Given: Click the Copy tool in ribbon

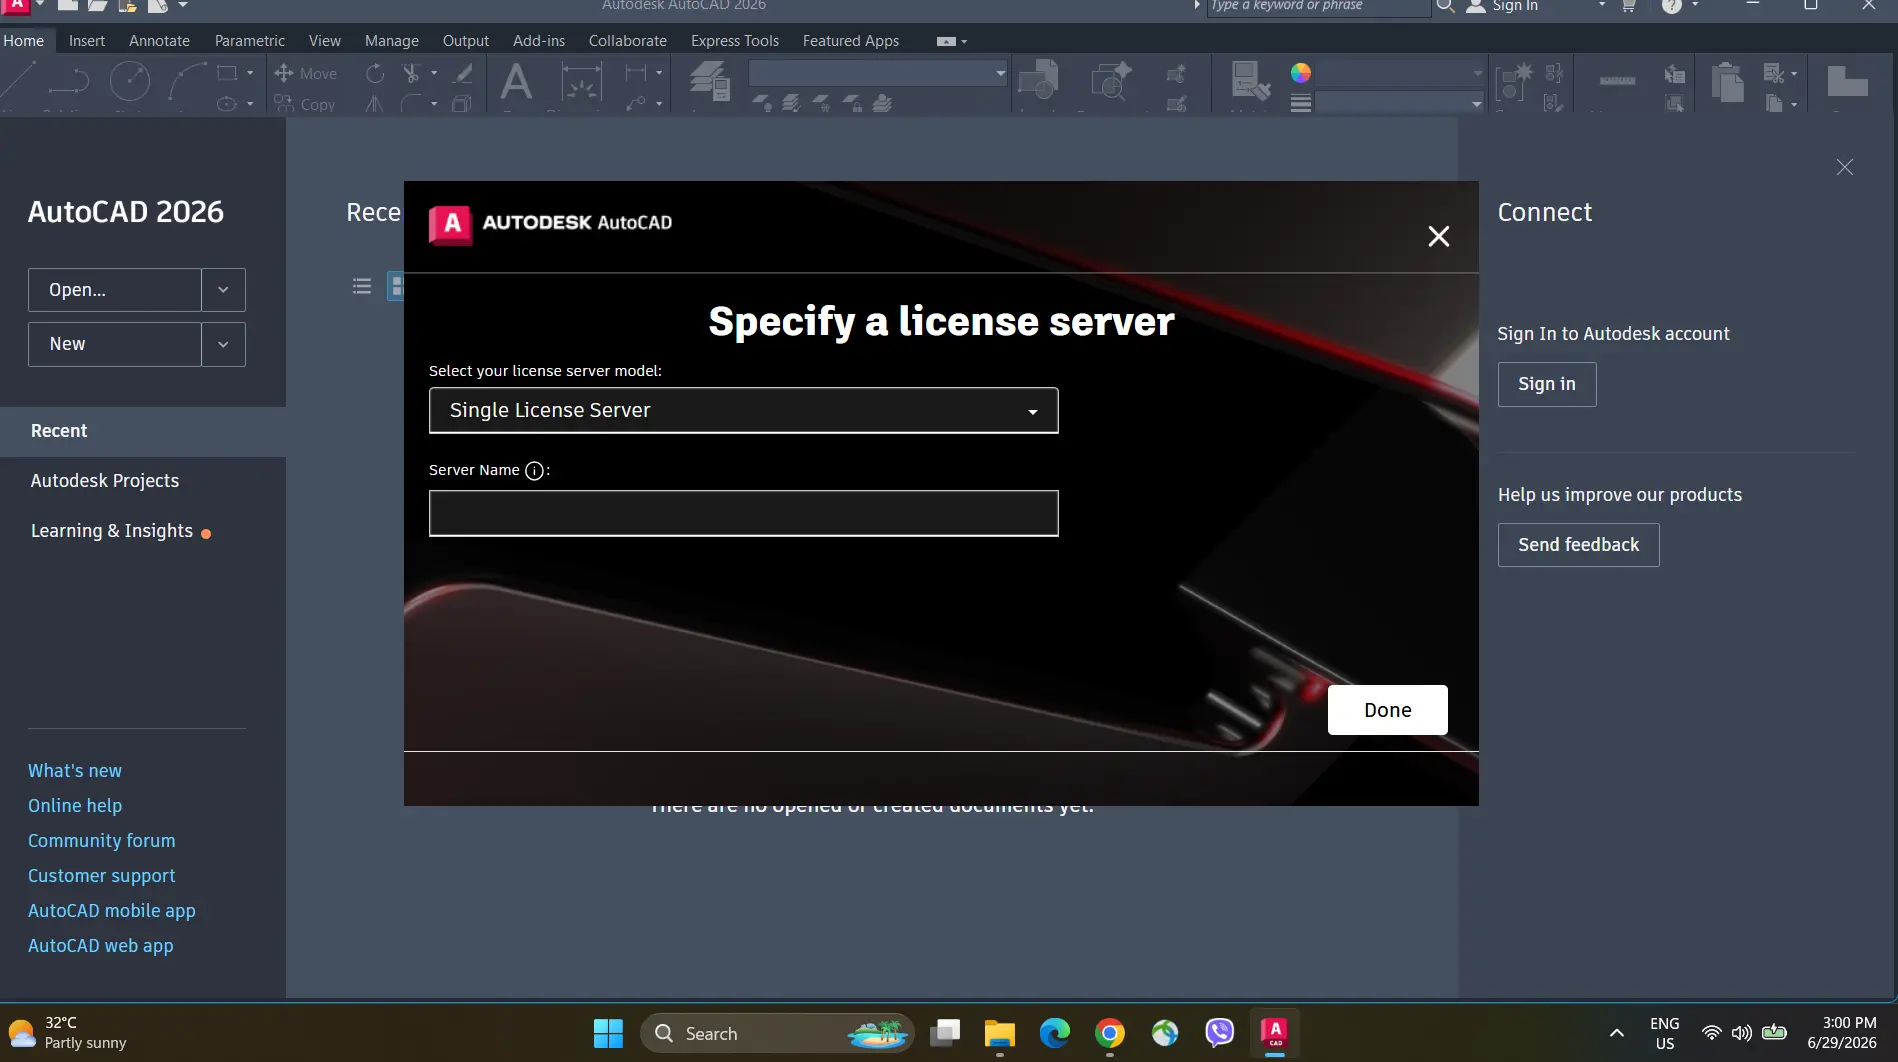Looking at the screenshot, I should [x=306, y=104].
